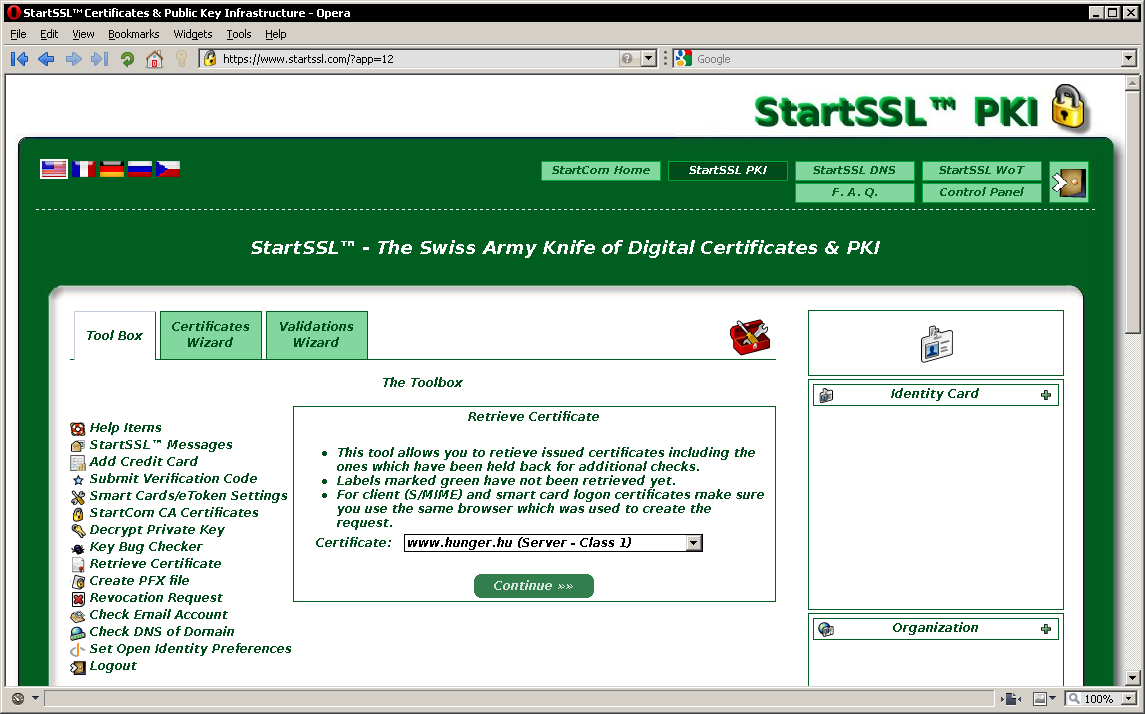Open the File menu
The width and height of the screenshot is (1145, 714).
(x=18, y=34)
